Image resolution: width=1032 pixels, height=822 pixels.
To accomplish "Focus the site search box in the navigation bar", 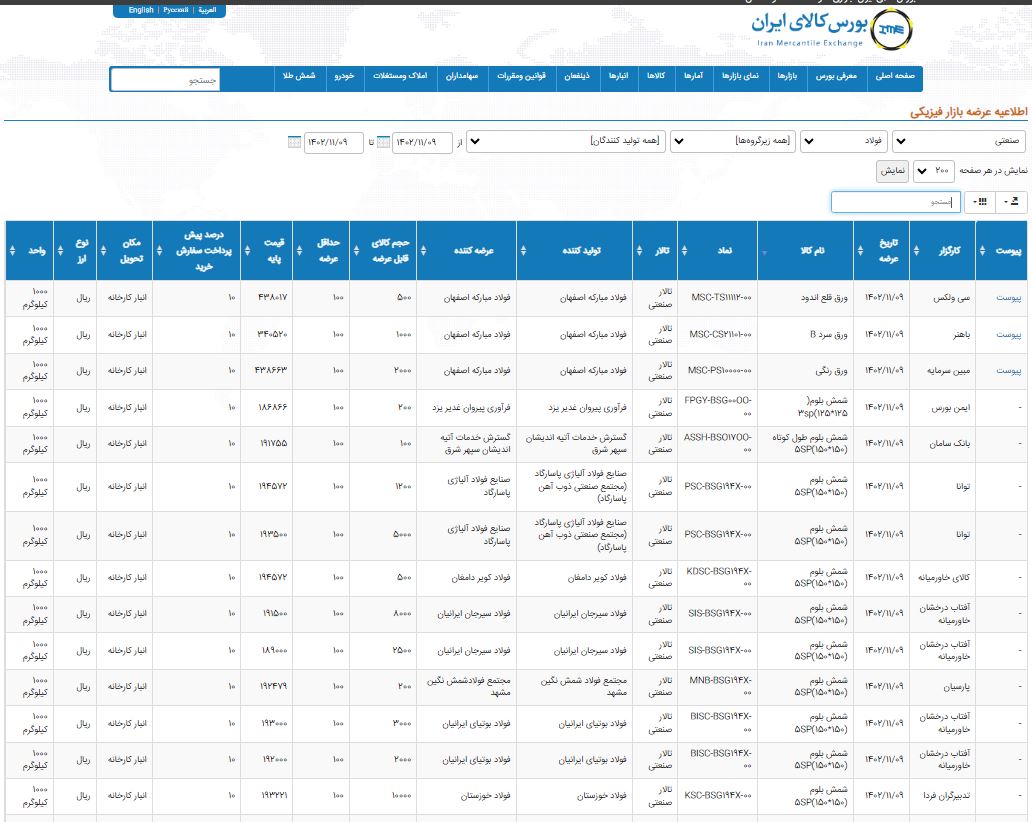I will tap(165, 80).
